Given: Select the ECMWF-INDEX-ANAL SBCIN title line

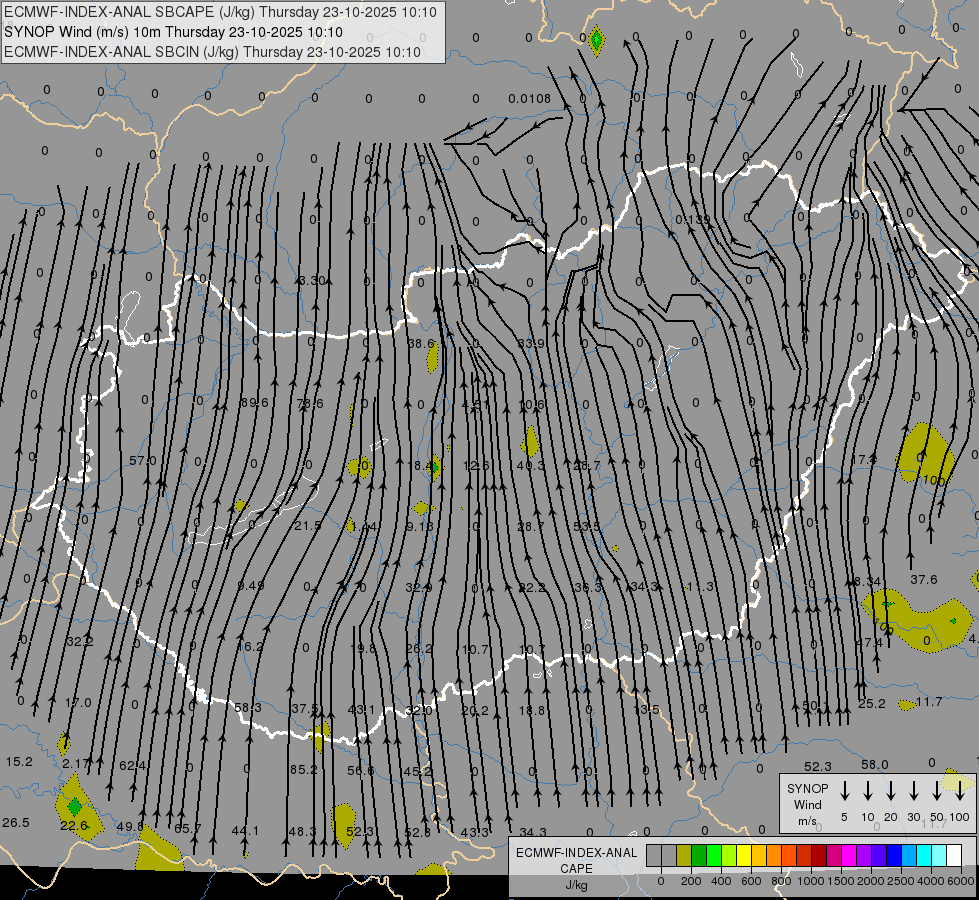Looking at the screenshot, I should 212,51.
